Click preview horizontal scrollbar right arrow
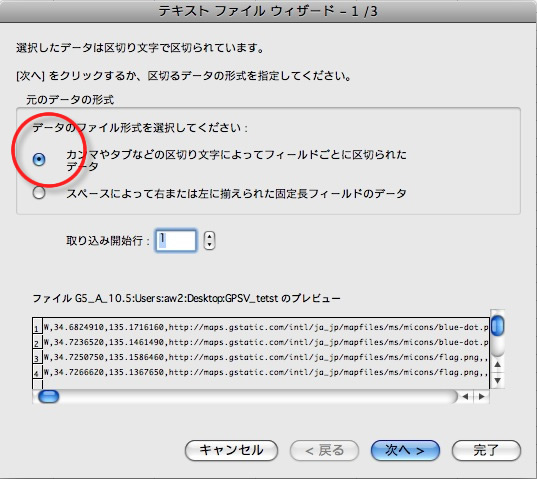 coord(482,397)
